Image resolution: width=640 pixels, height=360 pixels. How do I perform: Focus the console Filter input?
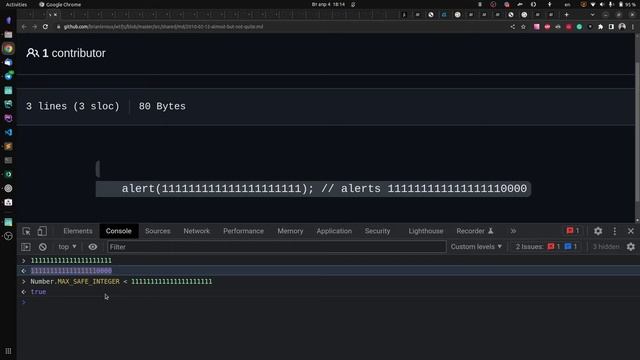(x=276, y=247)
